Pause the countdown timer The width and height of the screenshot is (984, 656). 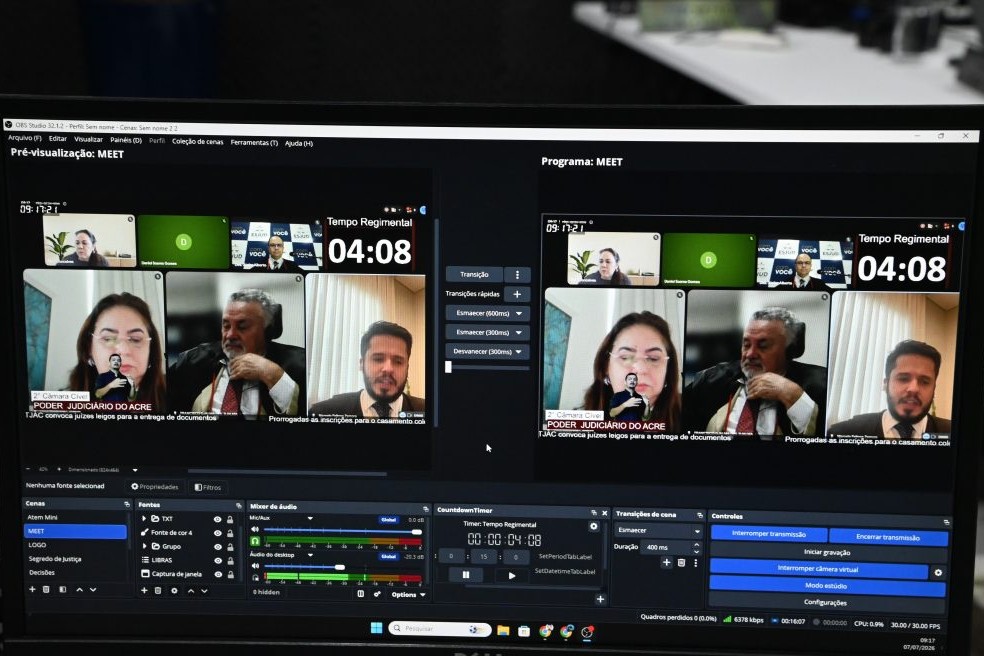466,574
